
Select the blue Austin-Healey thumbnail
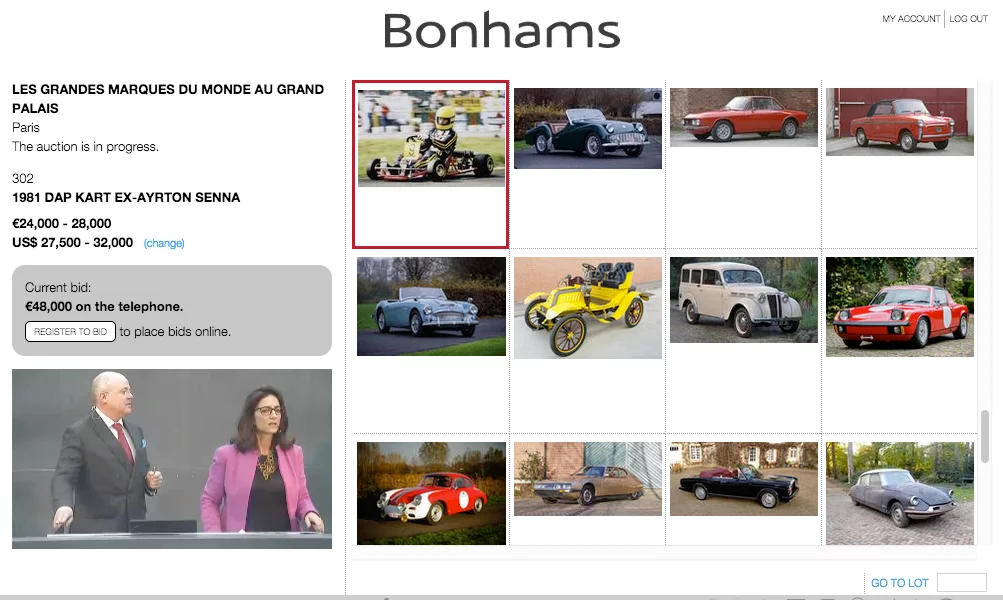(430, 306)
